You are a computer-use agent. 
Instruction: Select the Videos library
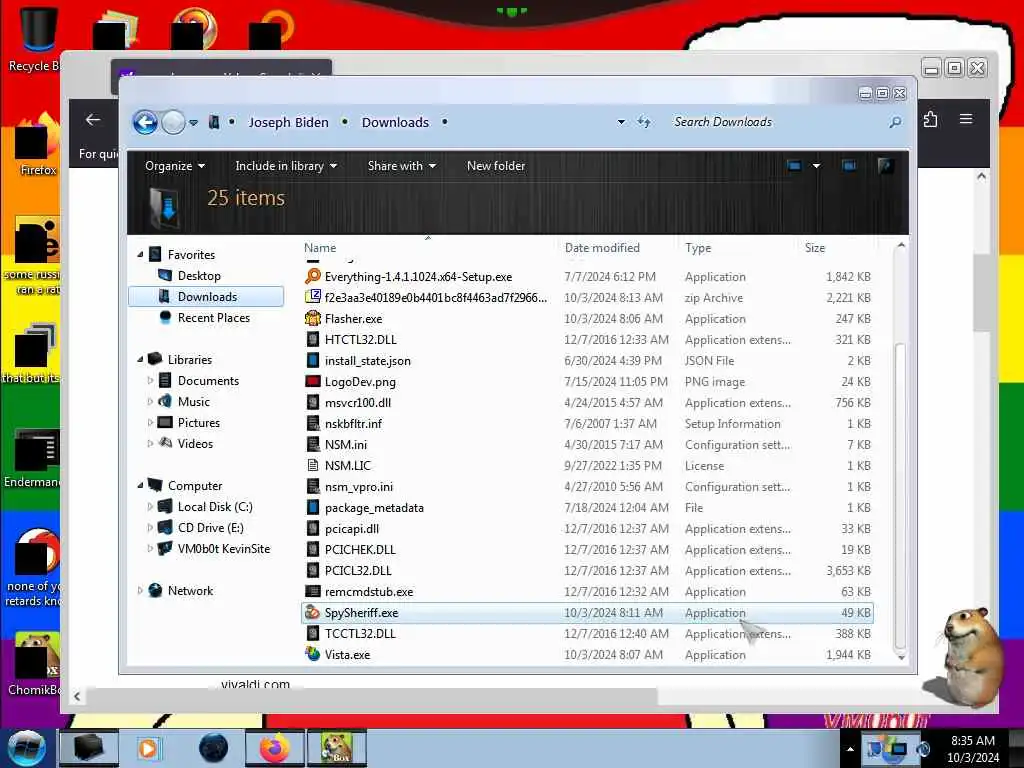tap(195, 443)
